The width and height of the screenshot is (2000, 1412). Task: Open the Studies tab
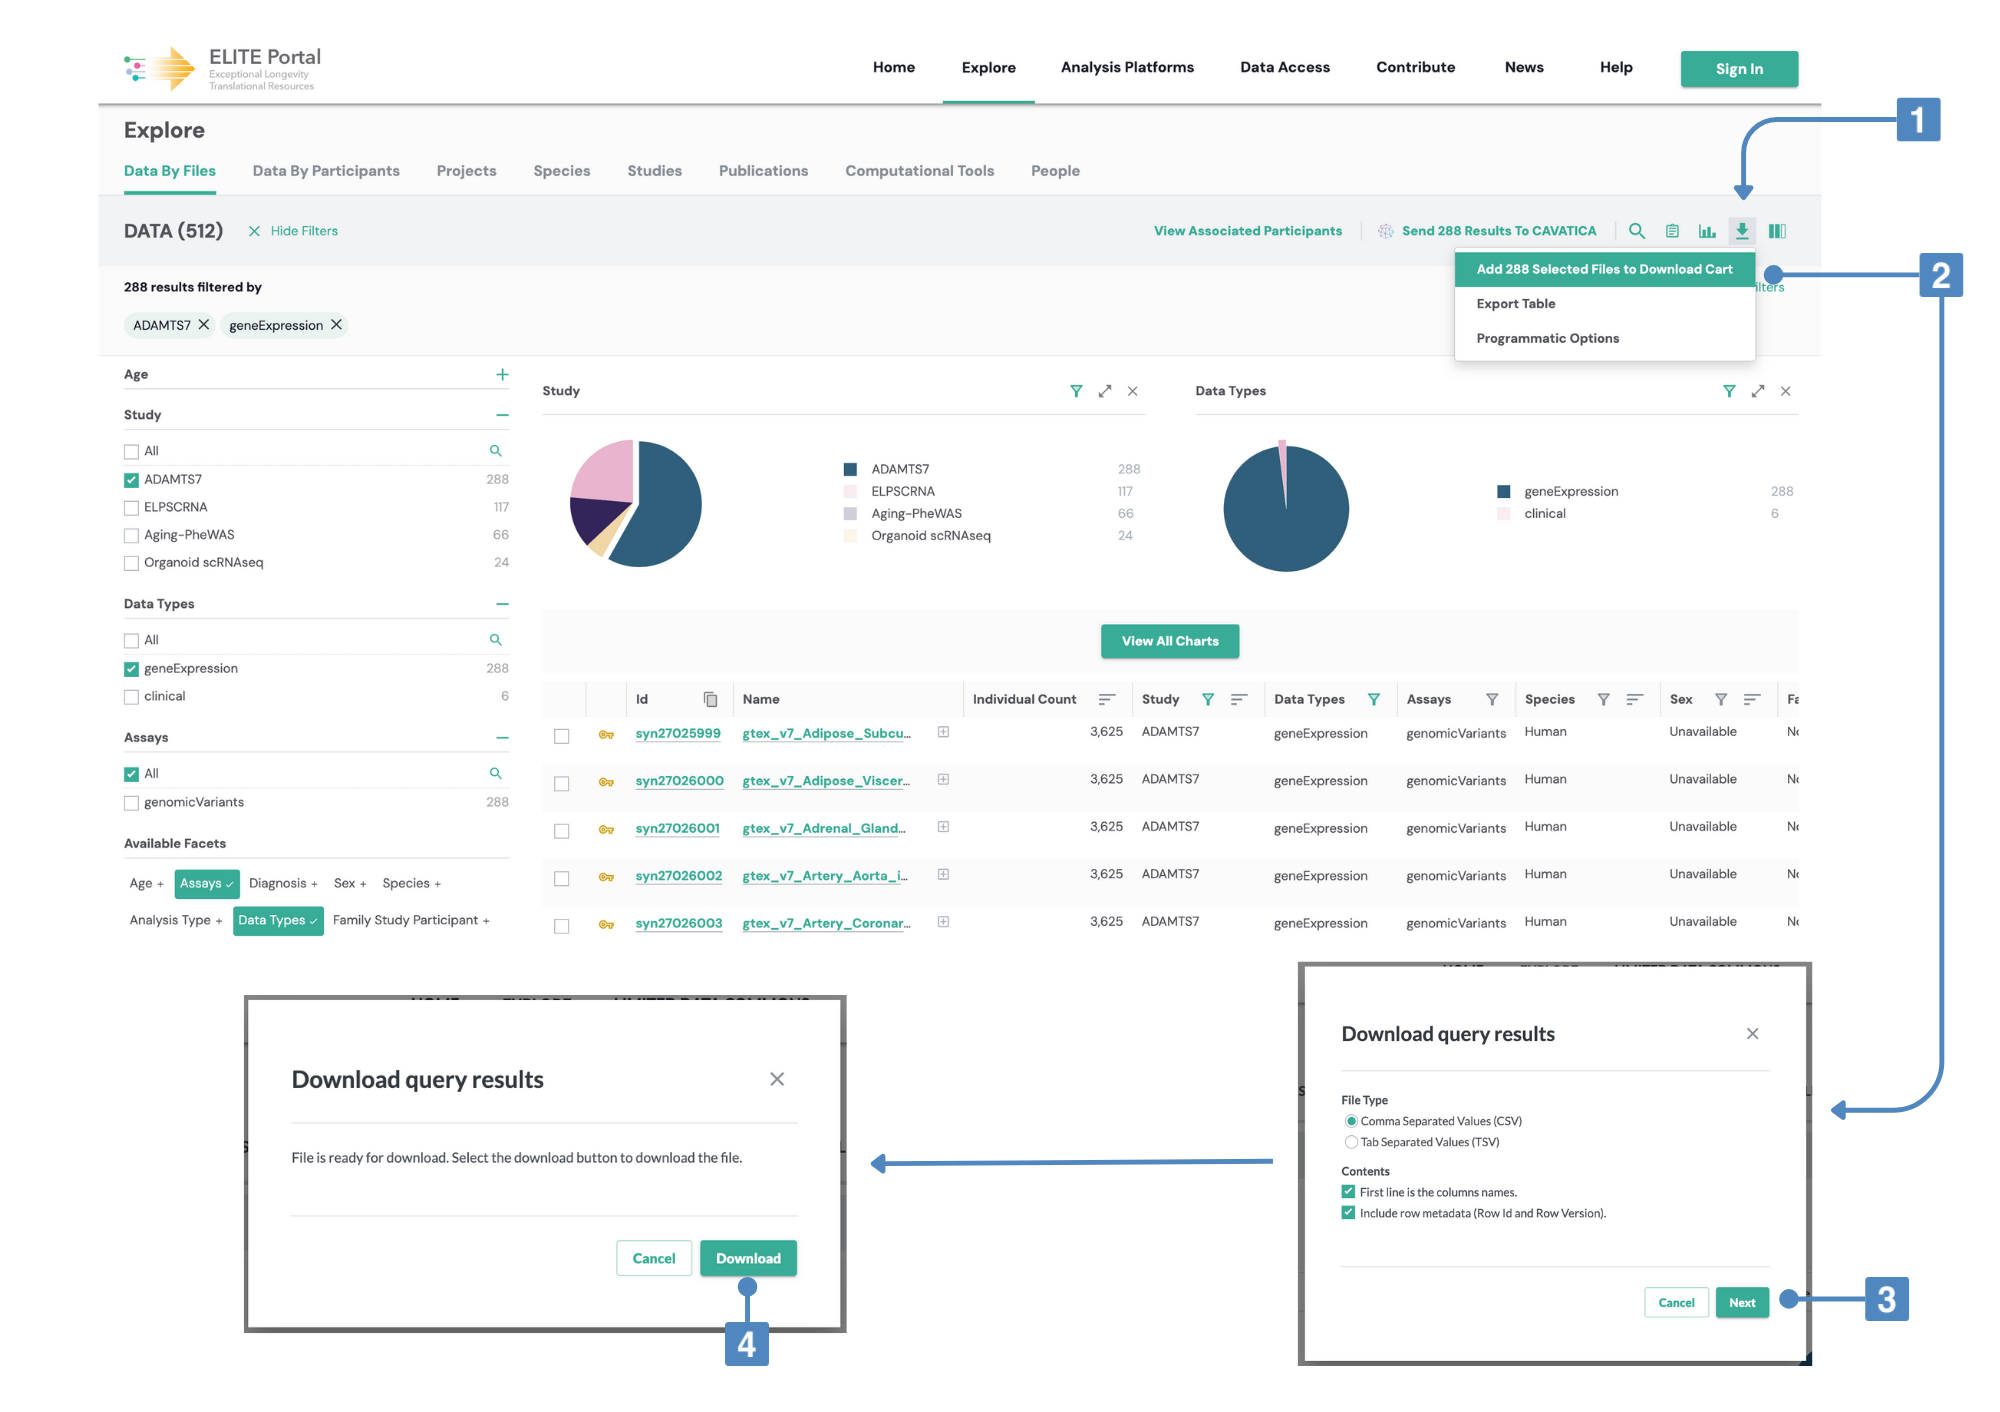[654, 171]
